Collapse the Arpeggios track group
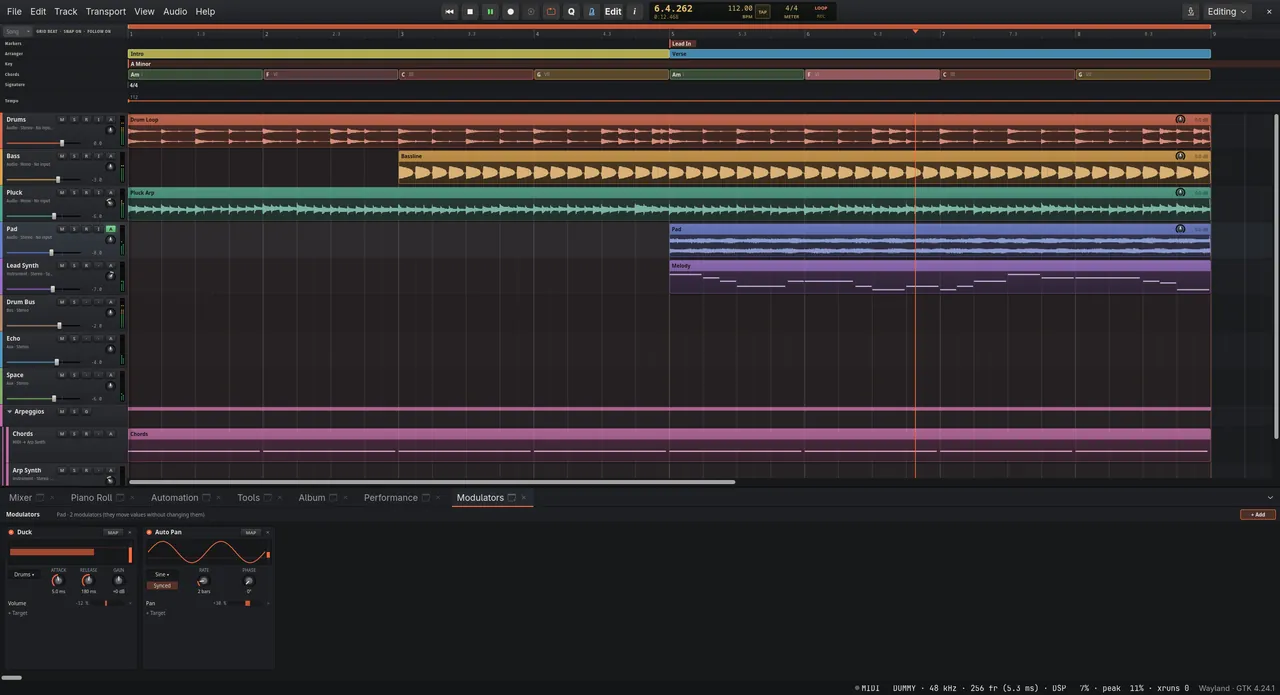1280x695 pixels. click(10, 411)
